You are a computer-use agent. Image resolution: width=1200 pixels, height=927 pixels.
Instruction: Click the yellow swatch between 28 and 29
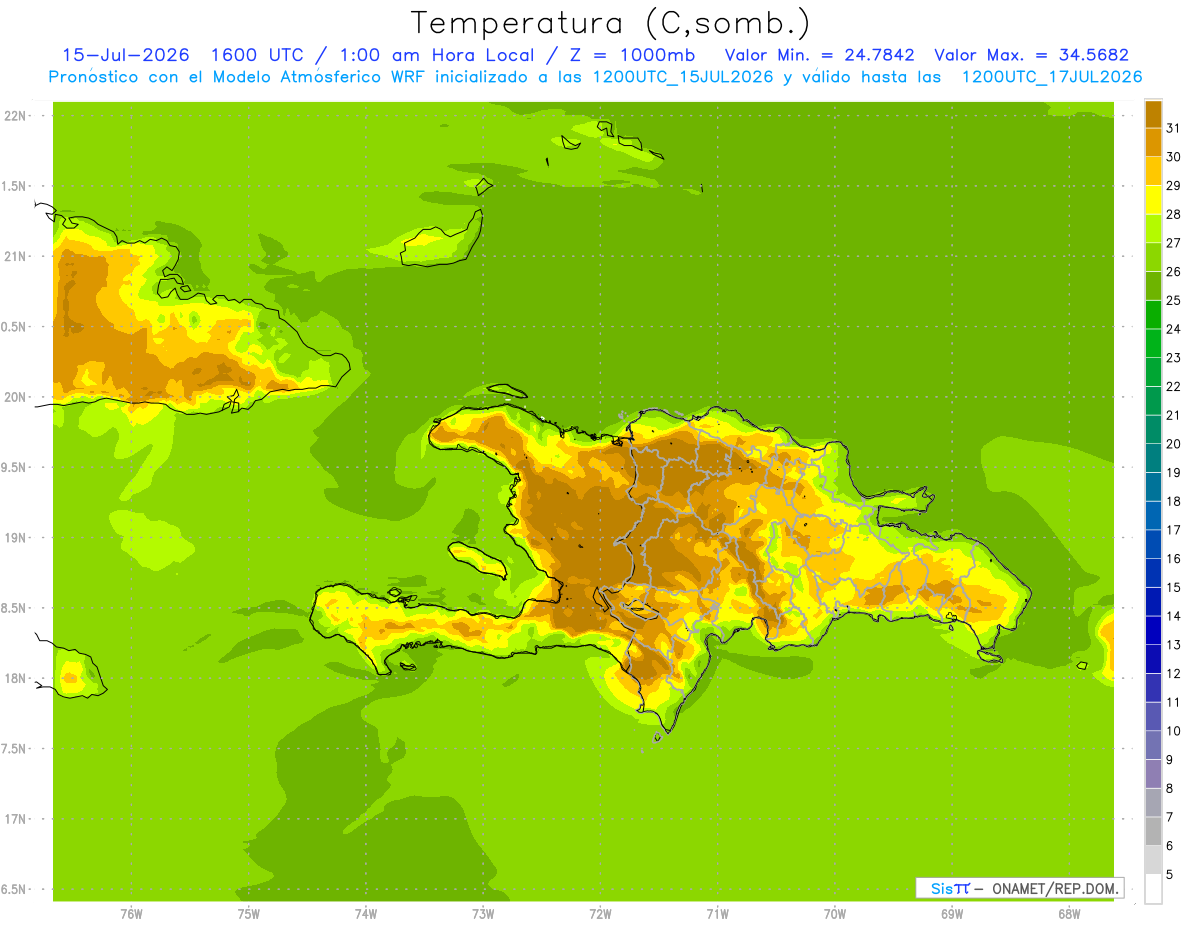coord(1153,200)
